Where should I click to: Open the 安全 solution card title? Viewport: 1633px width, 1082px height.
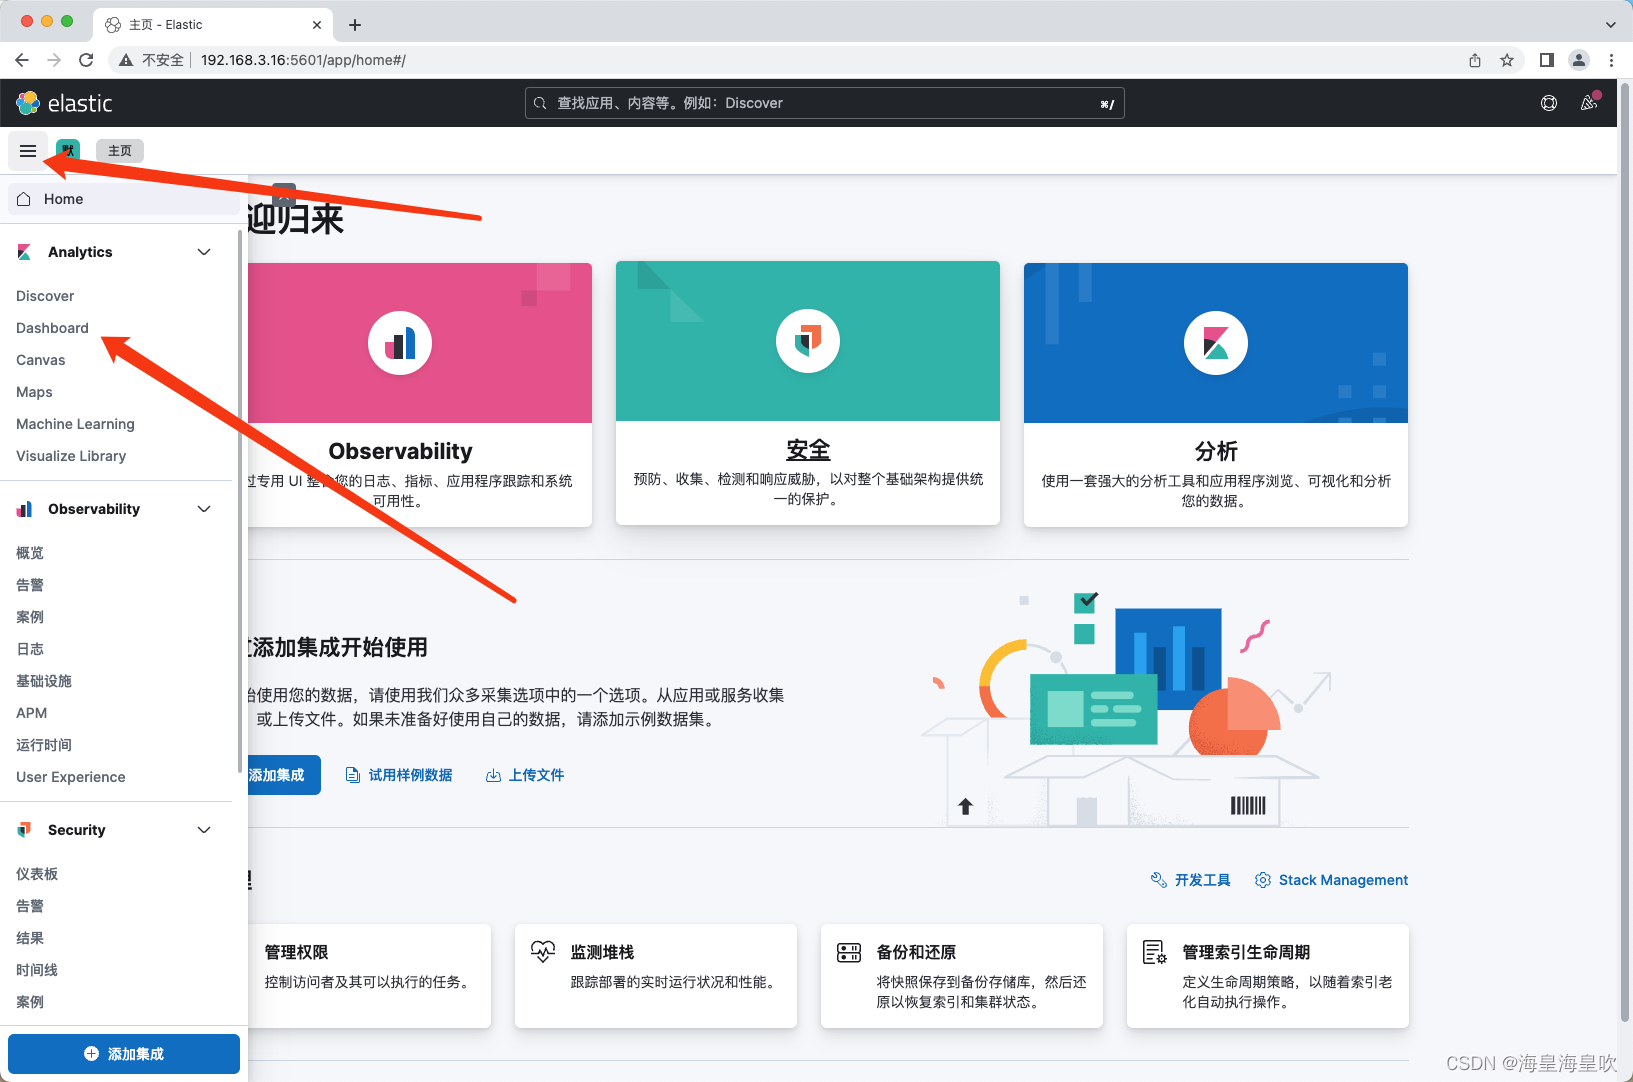(808, 450)
